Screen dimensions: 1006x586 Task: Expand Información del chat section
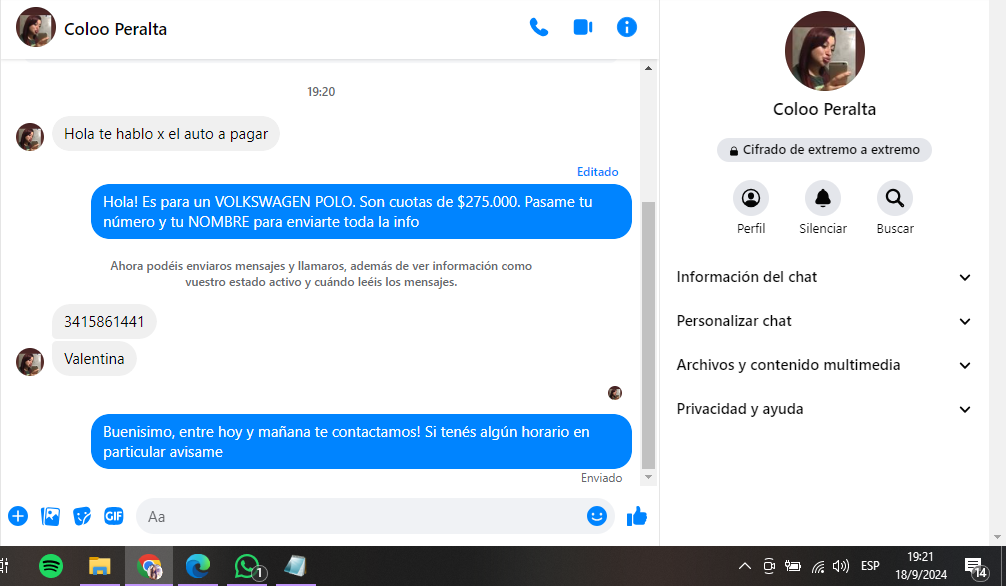[x=824, y=277]
